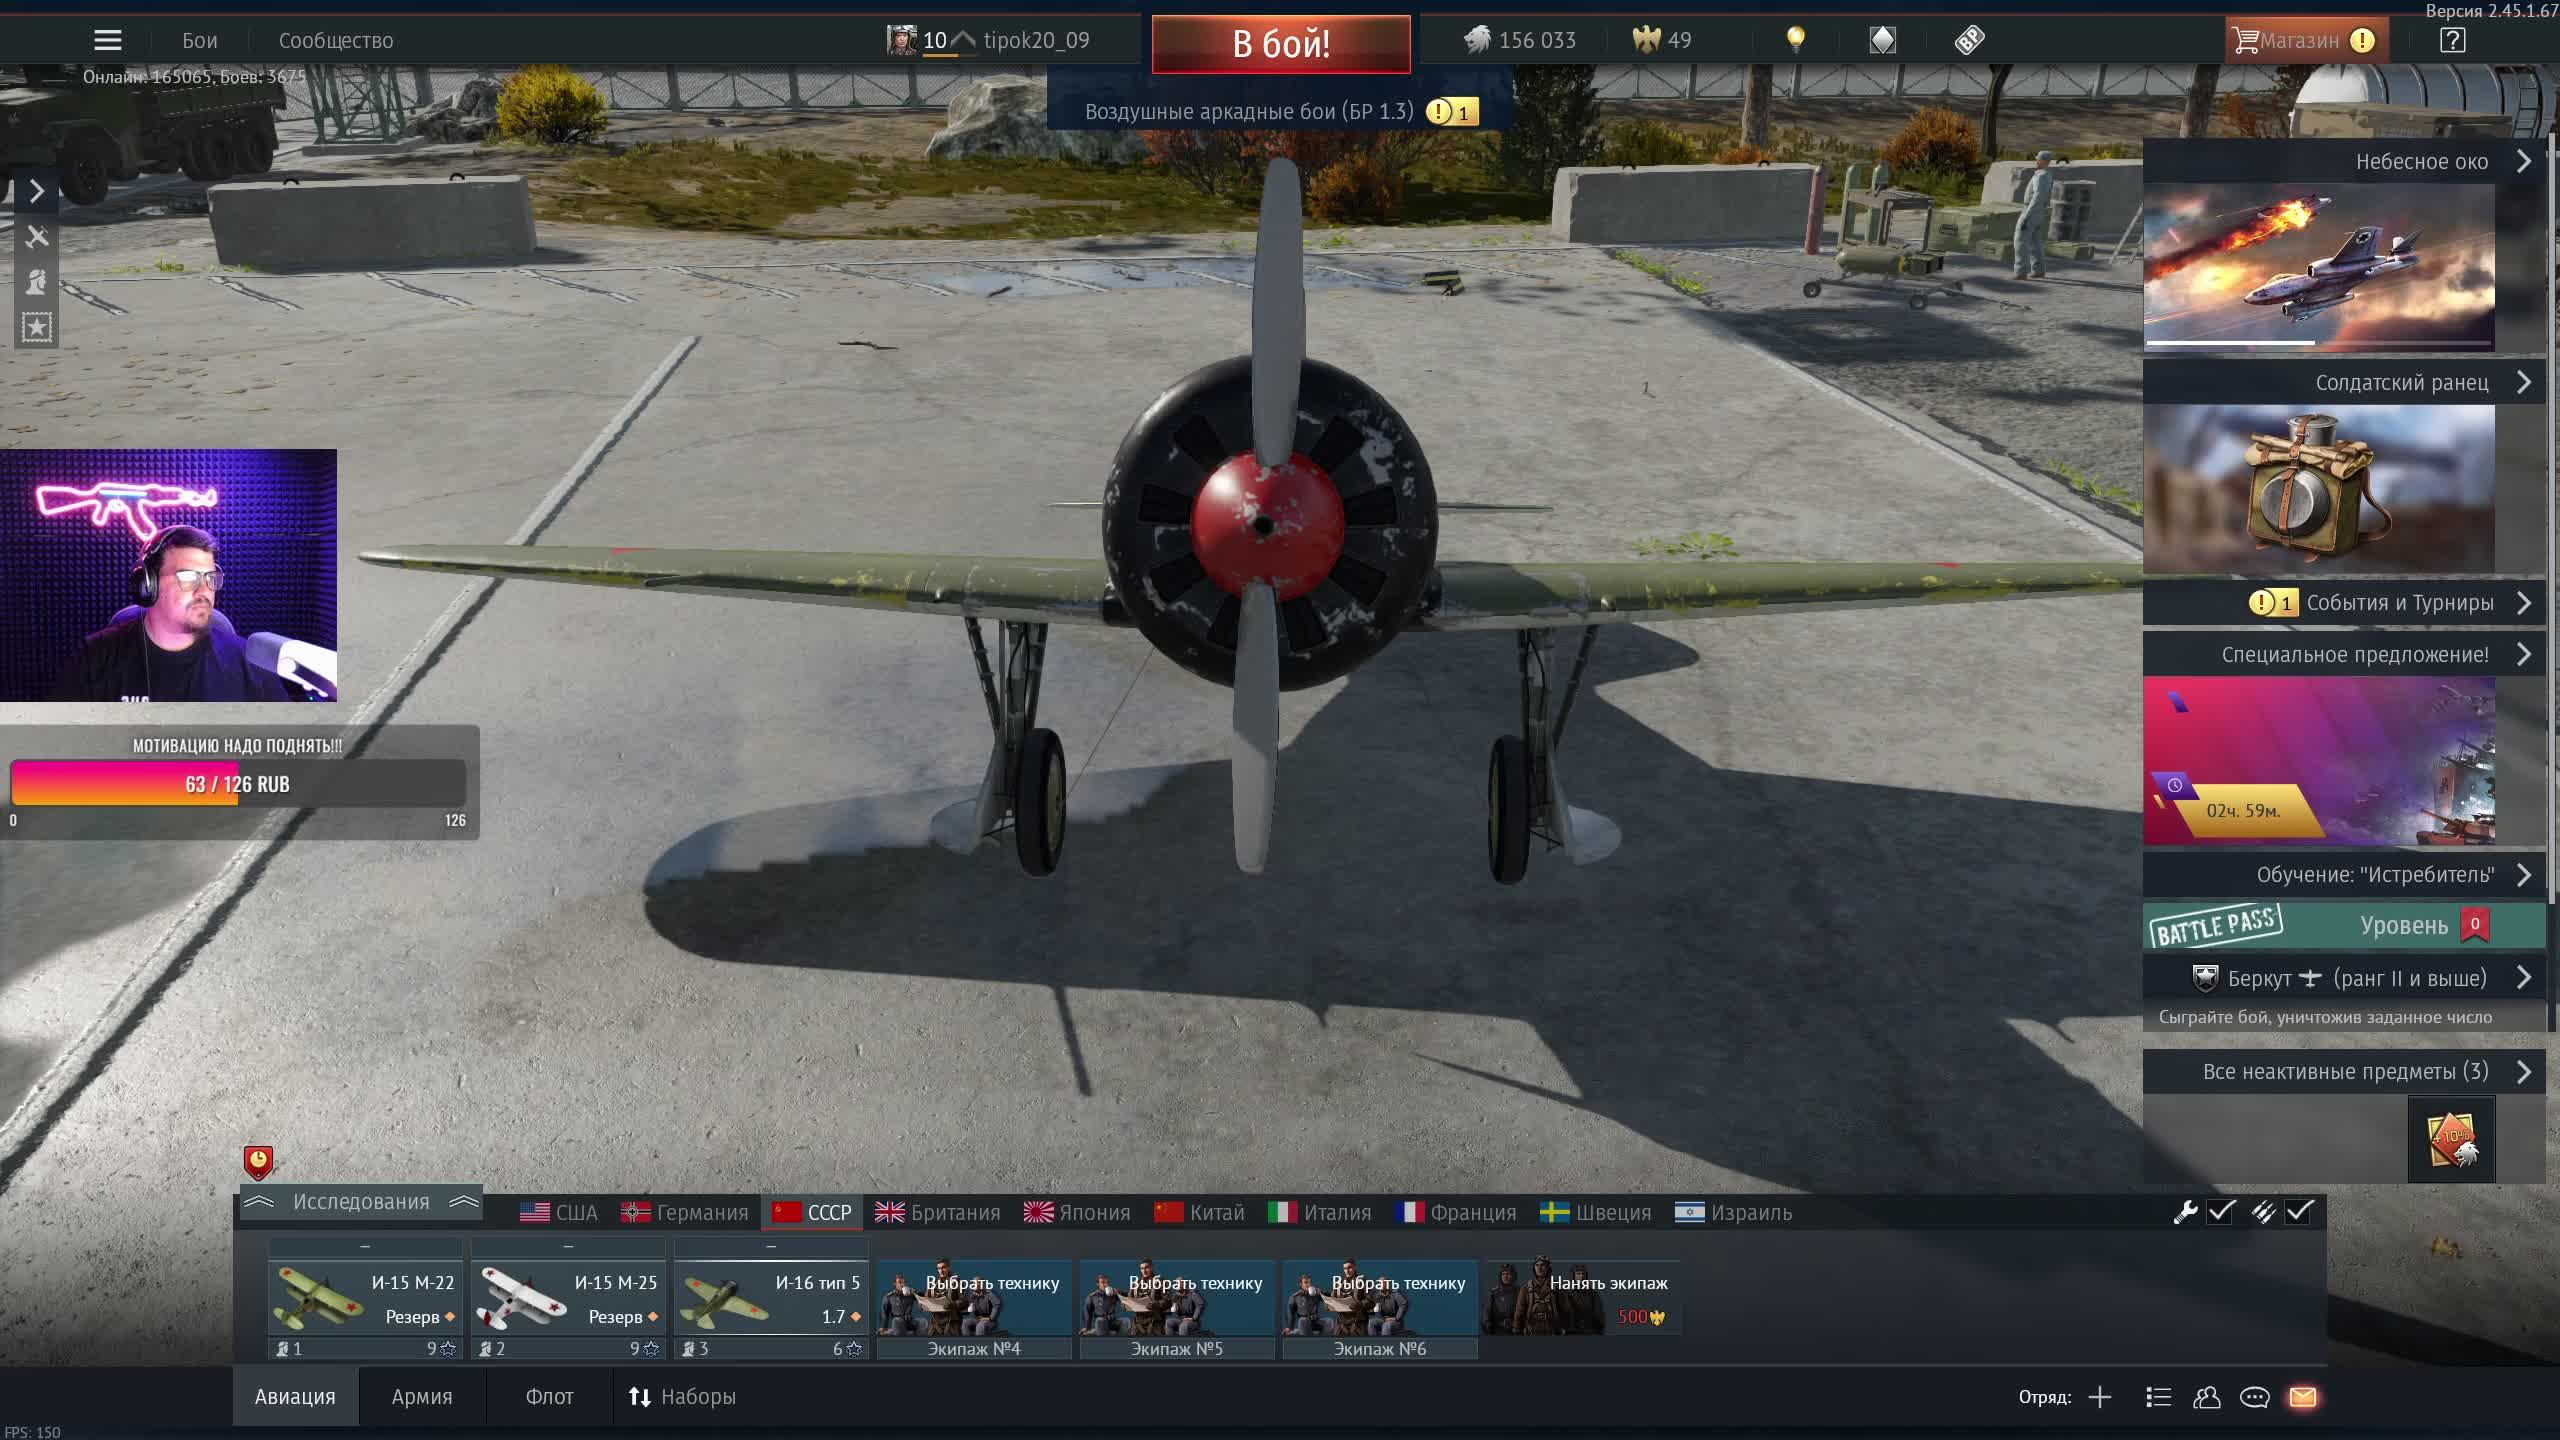Expand События и Турниры chevron

coord(2524,603)
